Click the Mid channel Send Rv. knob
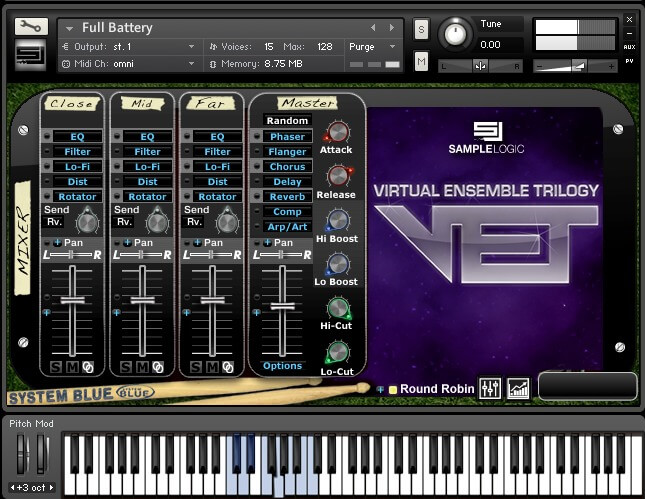The height and width of the screenshot is (499, 645). [x=158, y=222]
